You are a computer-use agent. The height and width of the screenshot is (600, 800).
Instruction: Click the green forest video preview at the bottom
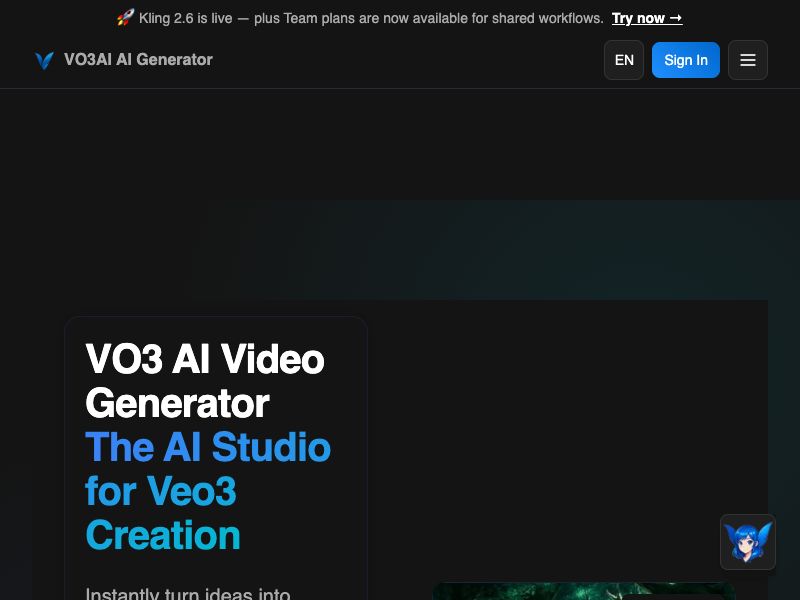point(583,592)
